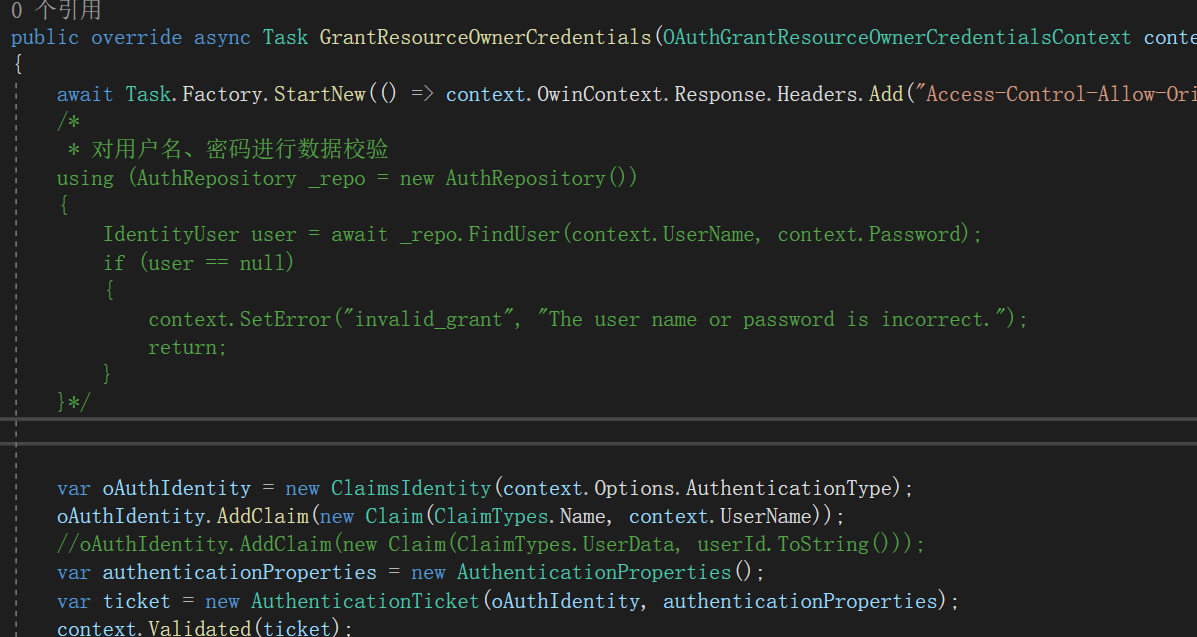Click the 'AuthenticationTicket' class name
The height and width of the screenshot is (637, 1197).
coord(365,601)
